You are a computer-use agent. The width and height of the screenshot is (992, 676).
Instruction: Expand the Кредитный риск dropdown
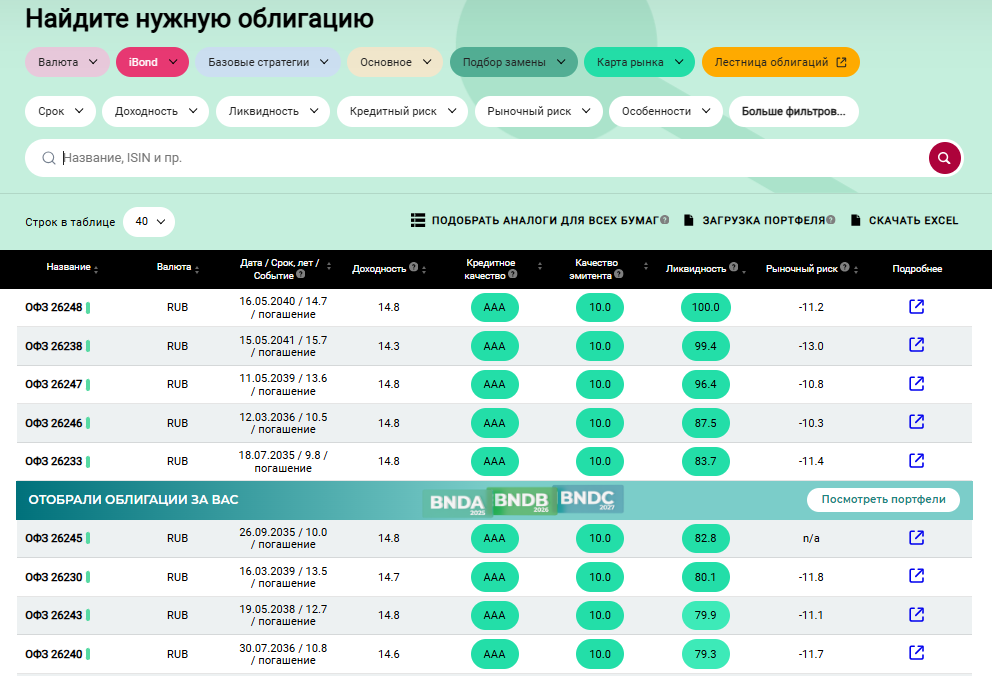pyautogui.click(x=402, y=111)
